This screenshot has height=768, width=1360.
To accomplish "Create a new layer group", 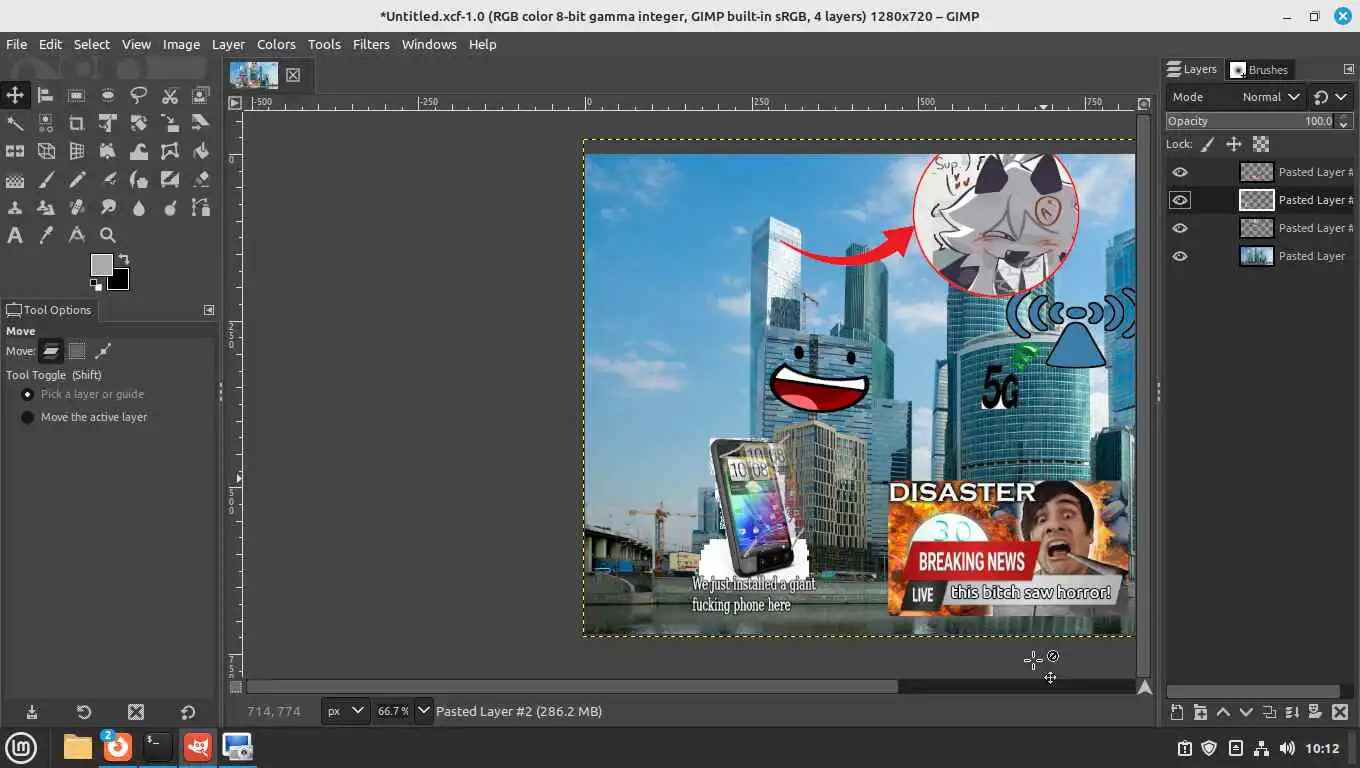I will pyautogui.click(x=1200, y=712).
